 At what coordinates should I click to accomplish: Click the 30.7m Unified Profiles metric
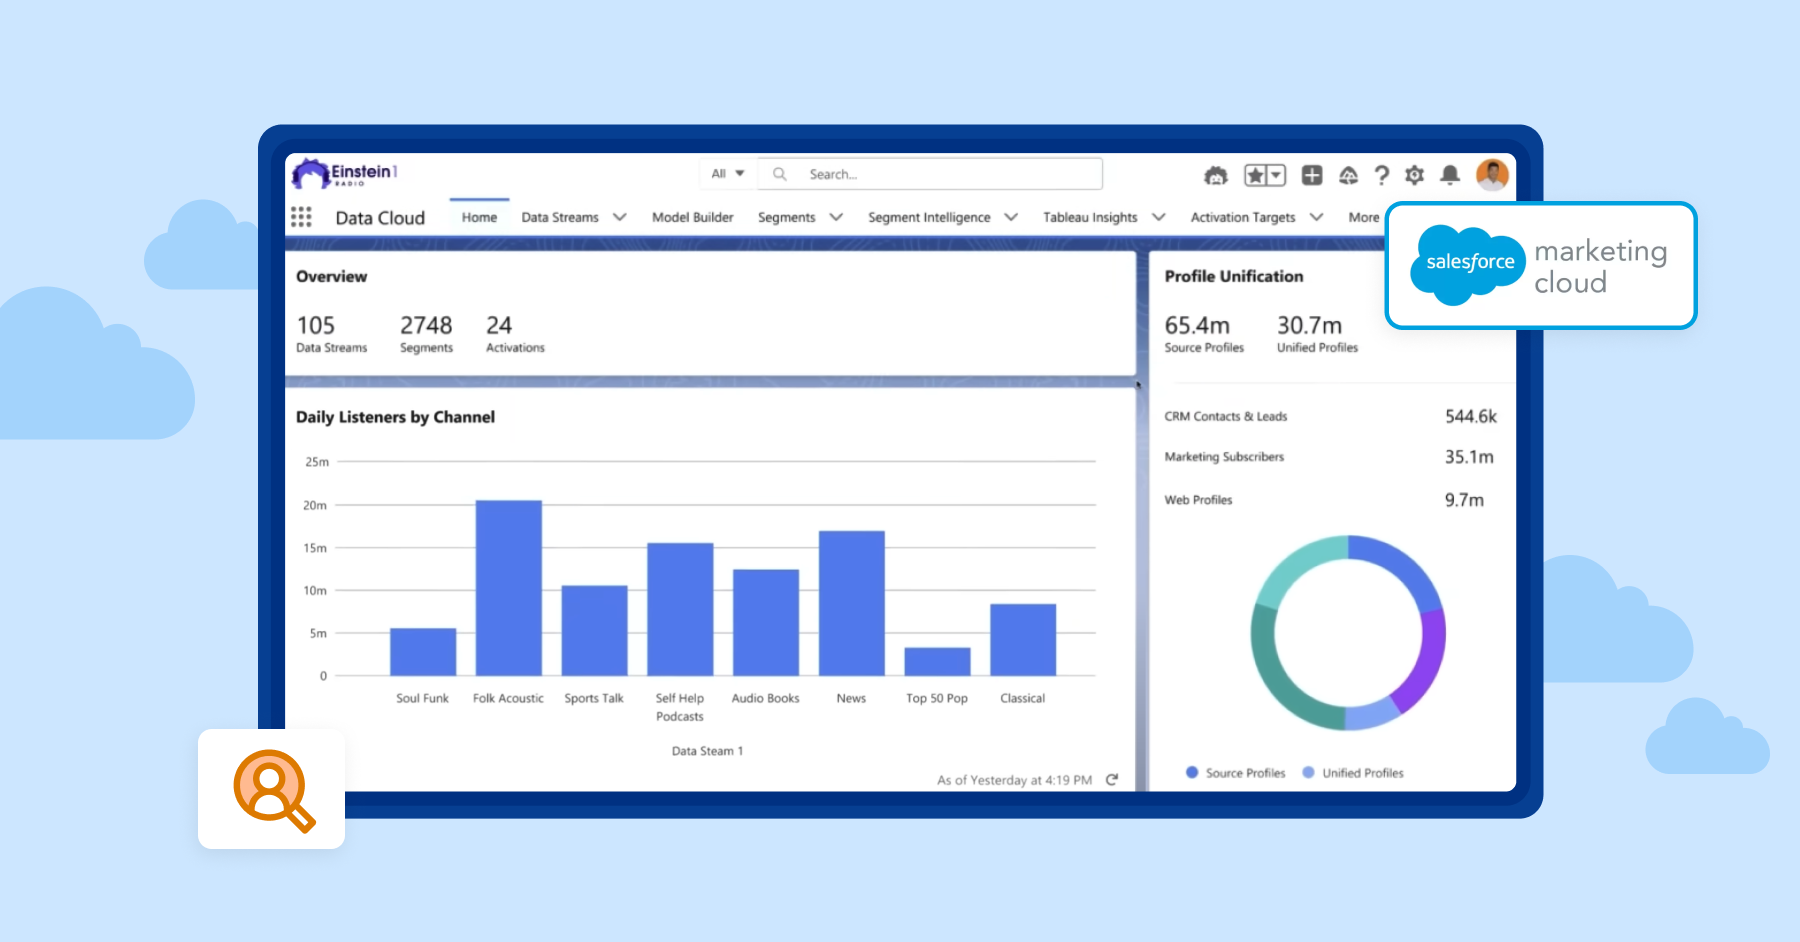pos(1317,334)
